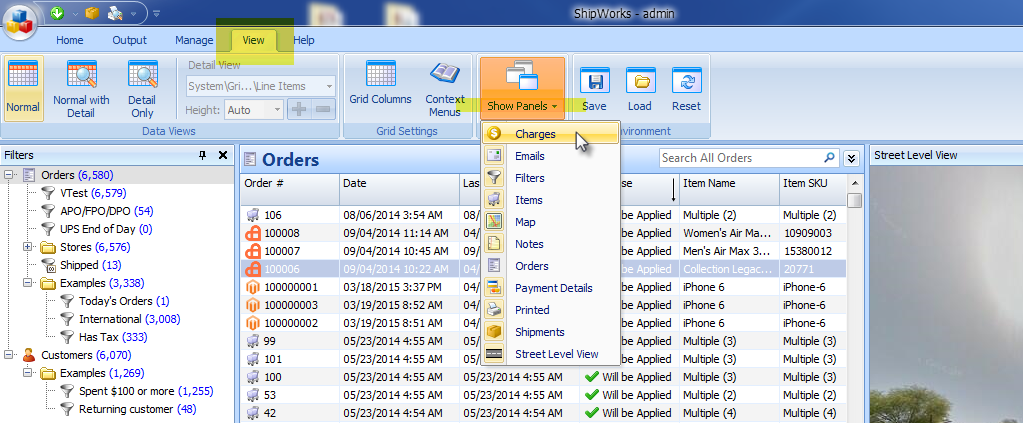The height and width of the screenshot is (423, 1023).
Task: Collapse the Customers tree node
Action: click(x=10, y=355)
